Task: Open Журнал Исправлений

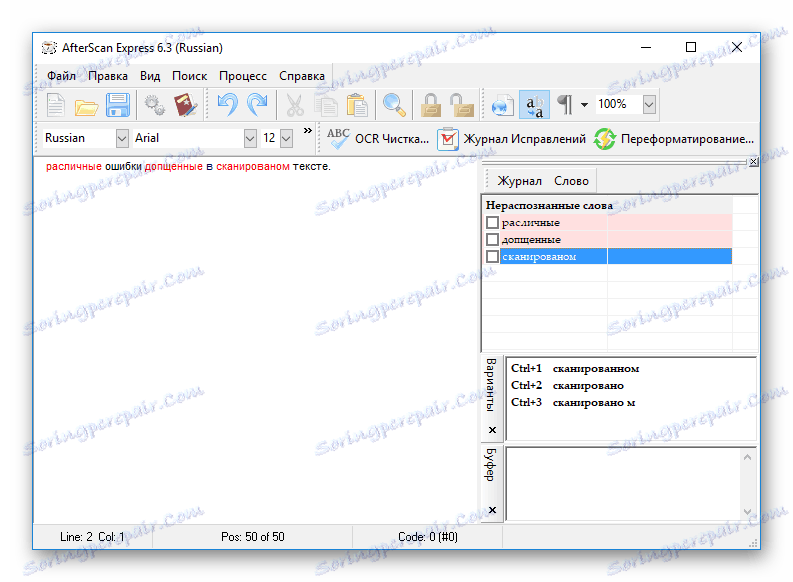Action: [x=511, y=139]
